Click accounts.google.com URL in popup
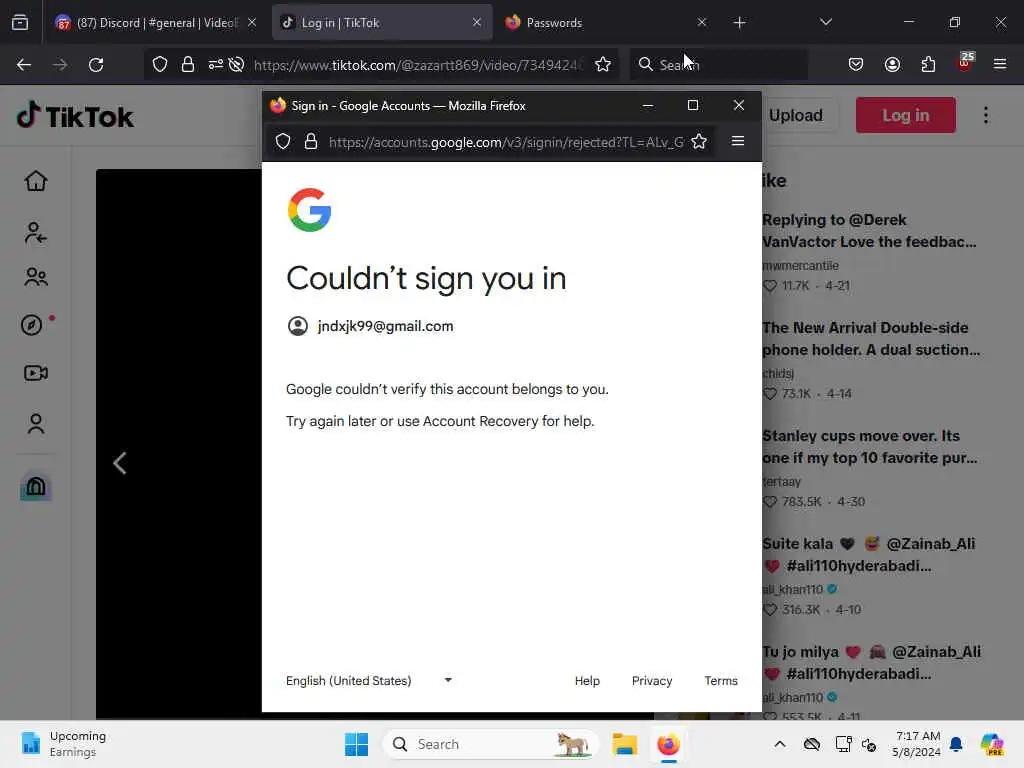This screenshot has height=768, width=1024. (506, 142)
